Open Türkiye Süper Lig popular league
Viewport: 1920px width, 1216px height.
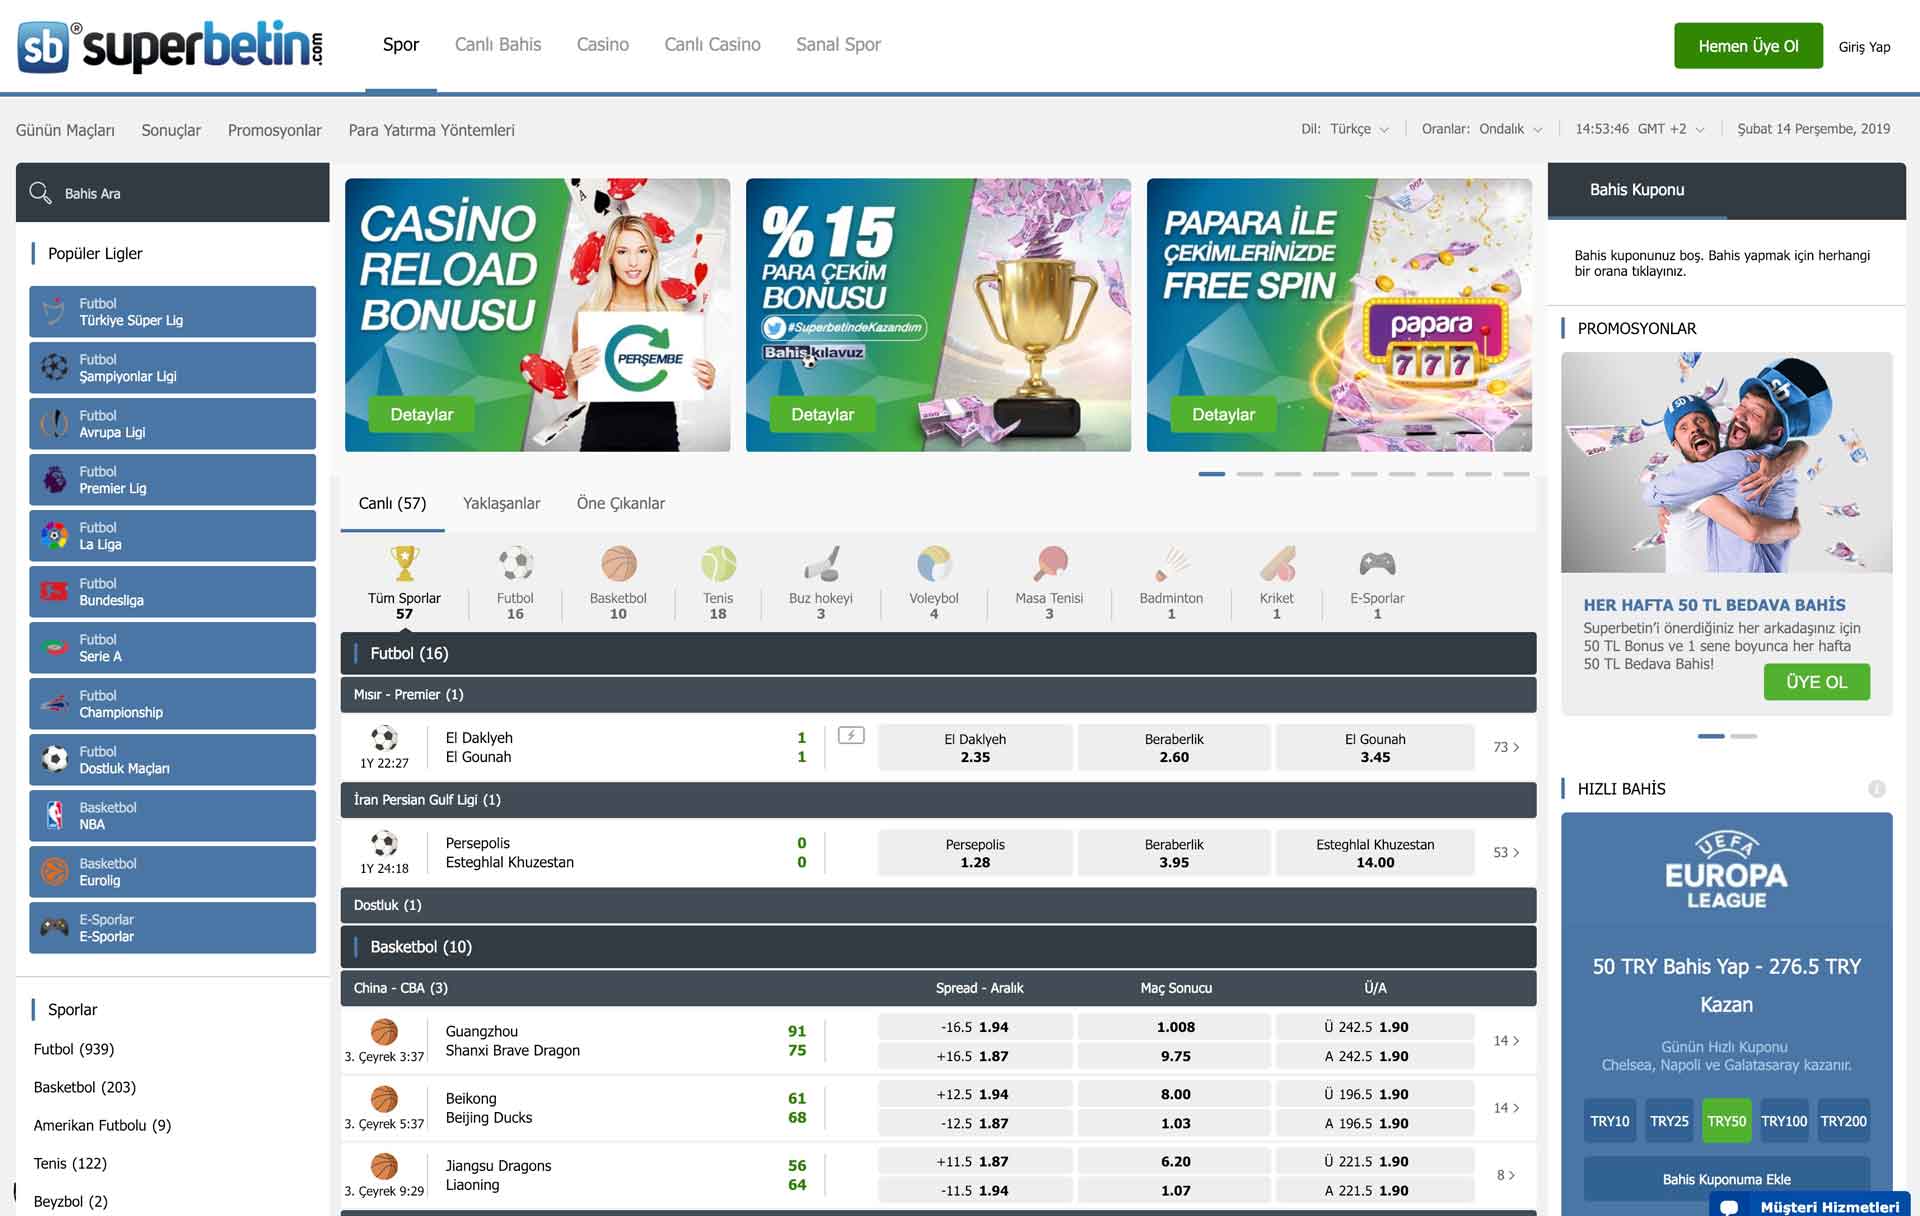click(x=172, y=312)
